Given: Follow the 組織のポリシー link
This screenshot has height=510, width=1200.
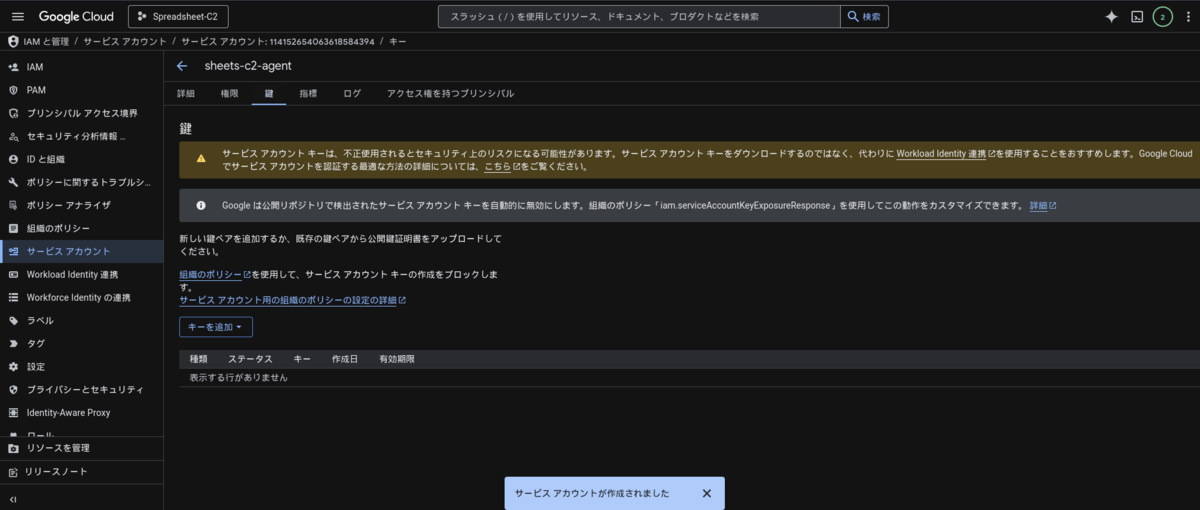Looking at the screenshot, I should [215, 274].
